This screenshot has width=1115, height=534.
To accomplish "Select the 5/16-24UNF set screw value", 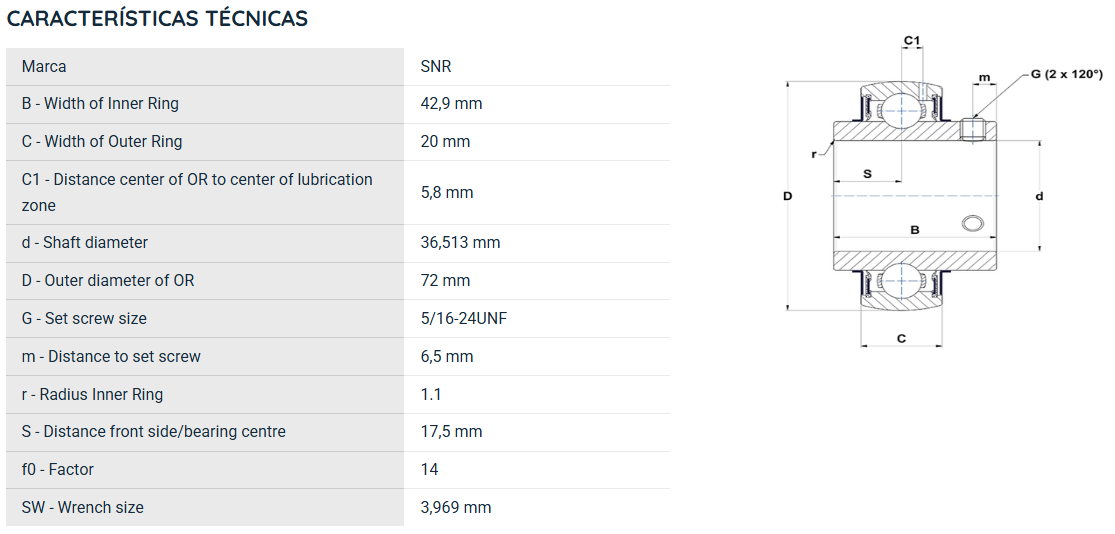I will pyautogui.click(x=464, y=319).
